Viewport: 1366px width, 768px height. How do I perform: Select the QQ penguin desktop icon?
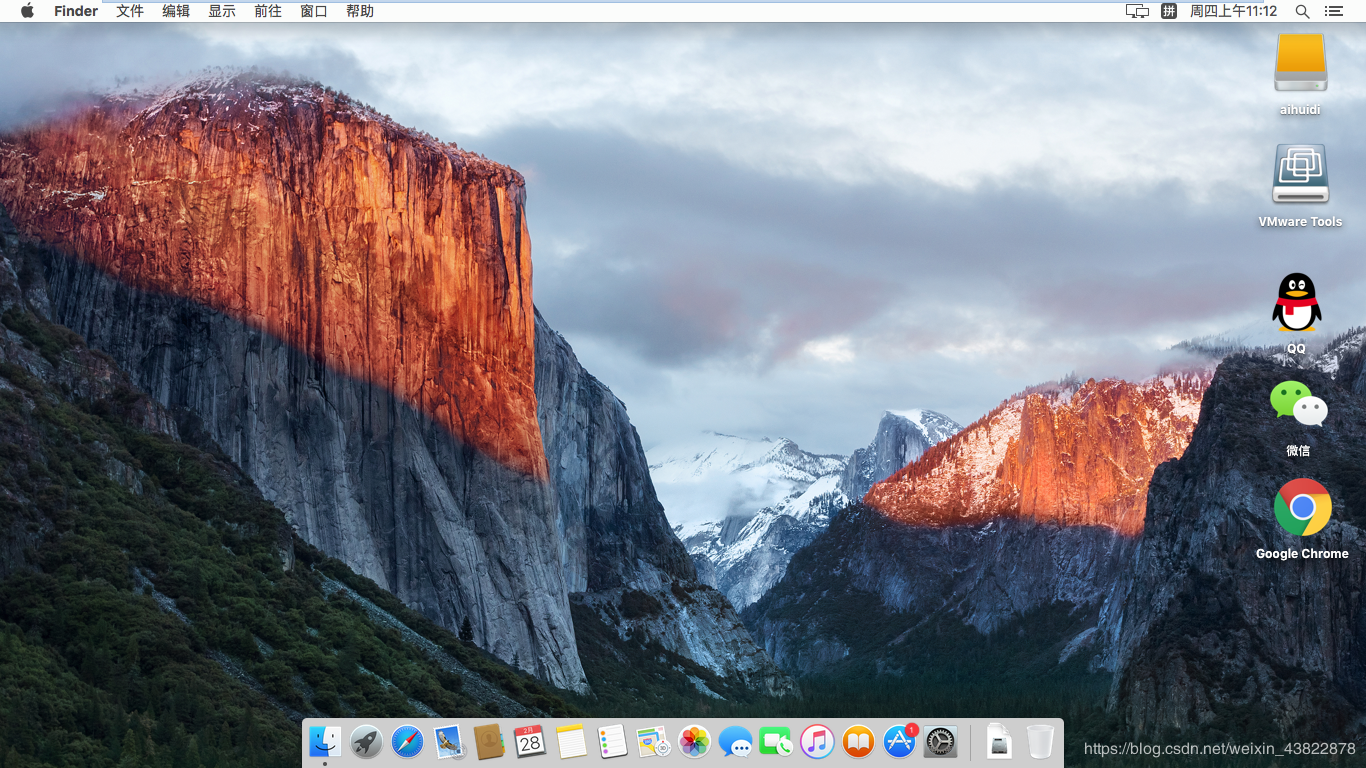pos(1297,303)
